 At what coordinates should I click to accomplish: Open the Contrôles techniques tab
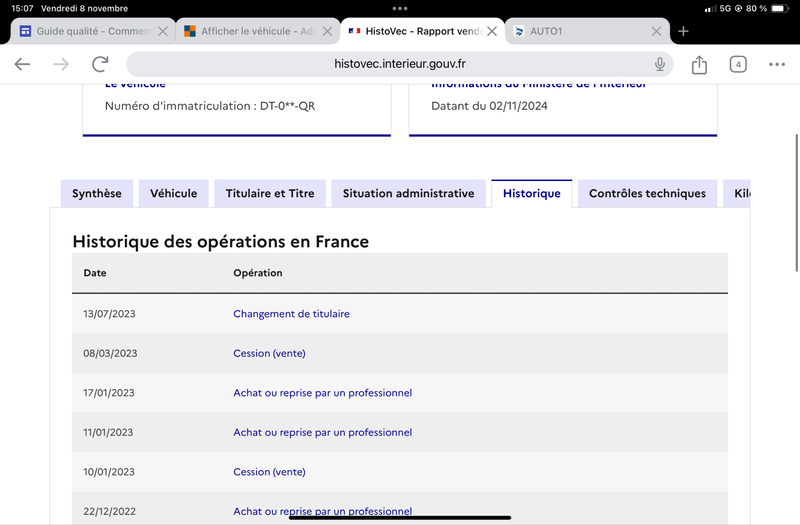click(647, 193)
